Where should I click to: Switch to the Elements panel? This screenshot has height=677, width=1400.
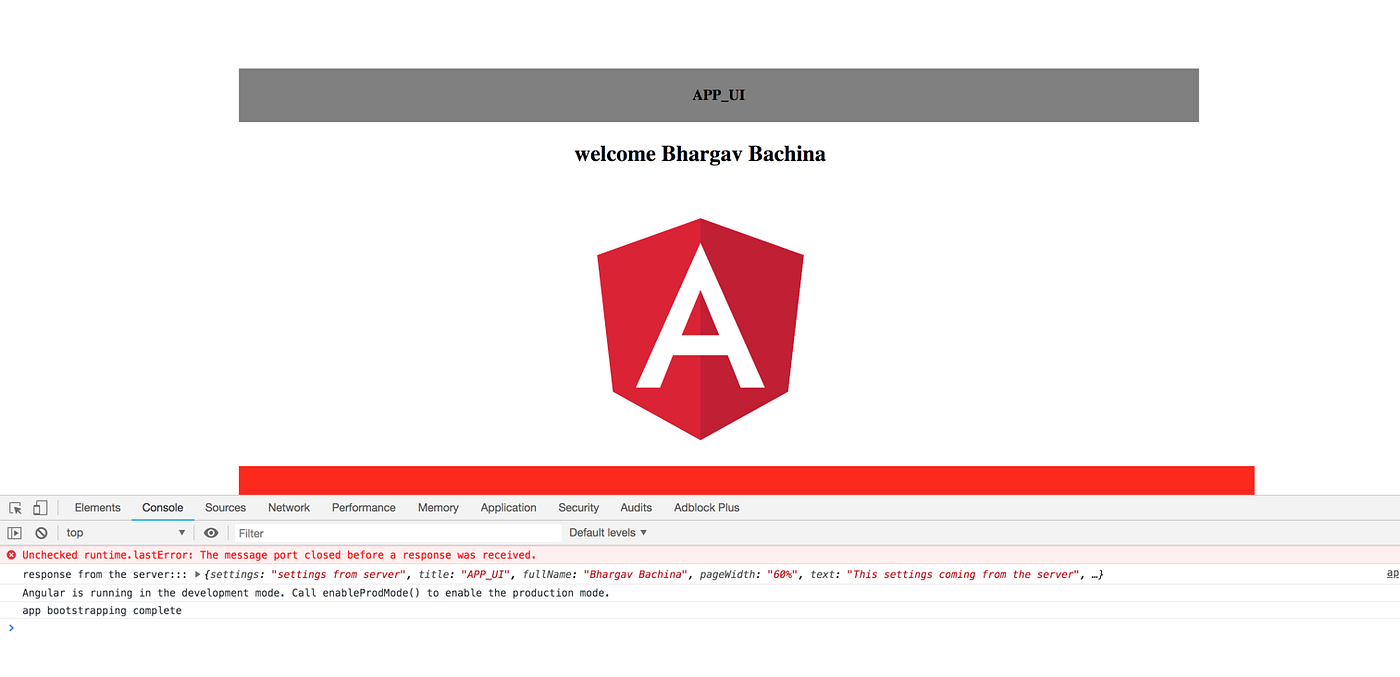point(97,507)
